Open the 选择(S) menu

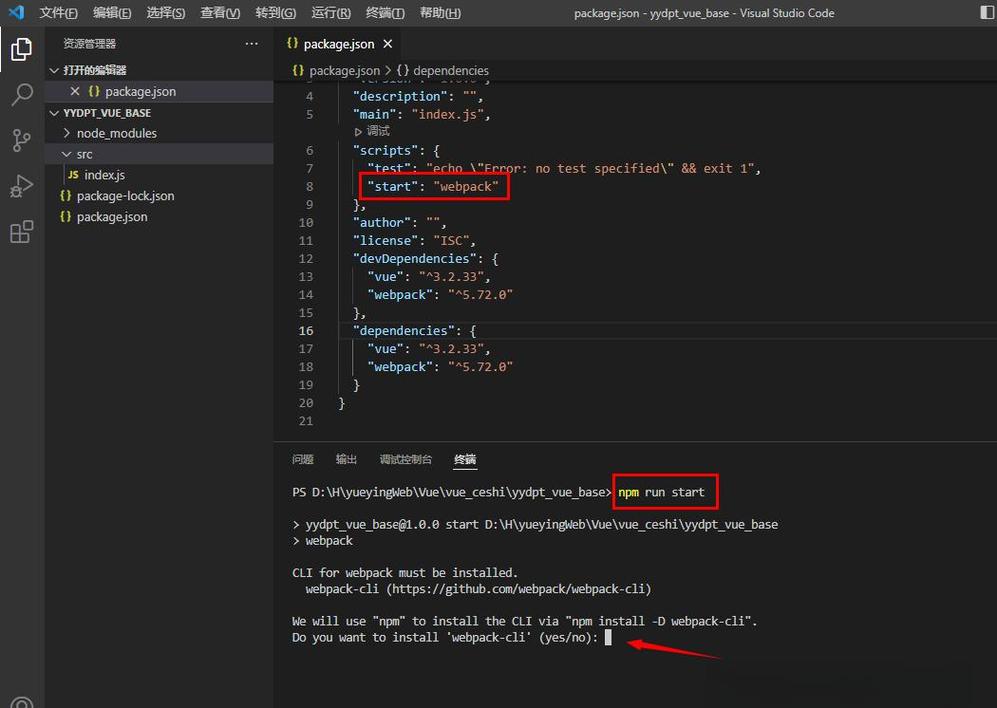(165, 13)
